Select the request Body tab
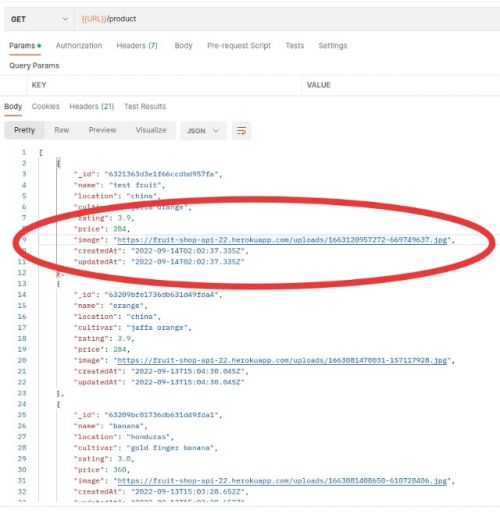500x517 pixels. [183, 46]
